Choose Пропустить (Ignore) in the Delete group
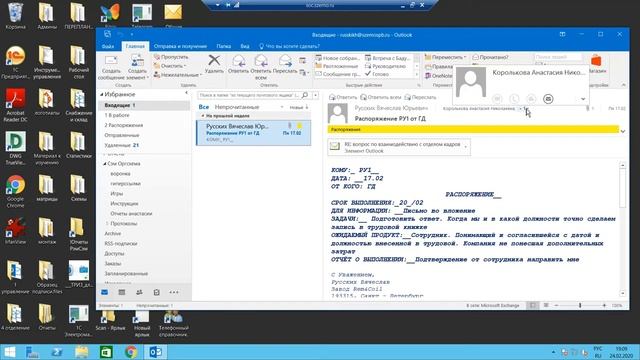This screenshot has width=640, height=360. pyautogui.click(x=171, y=57)
